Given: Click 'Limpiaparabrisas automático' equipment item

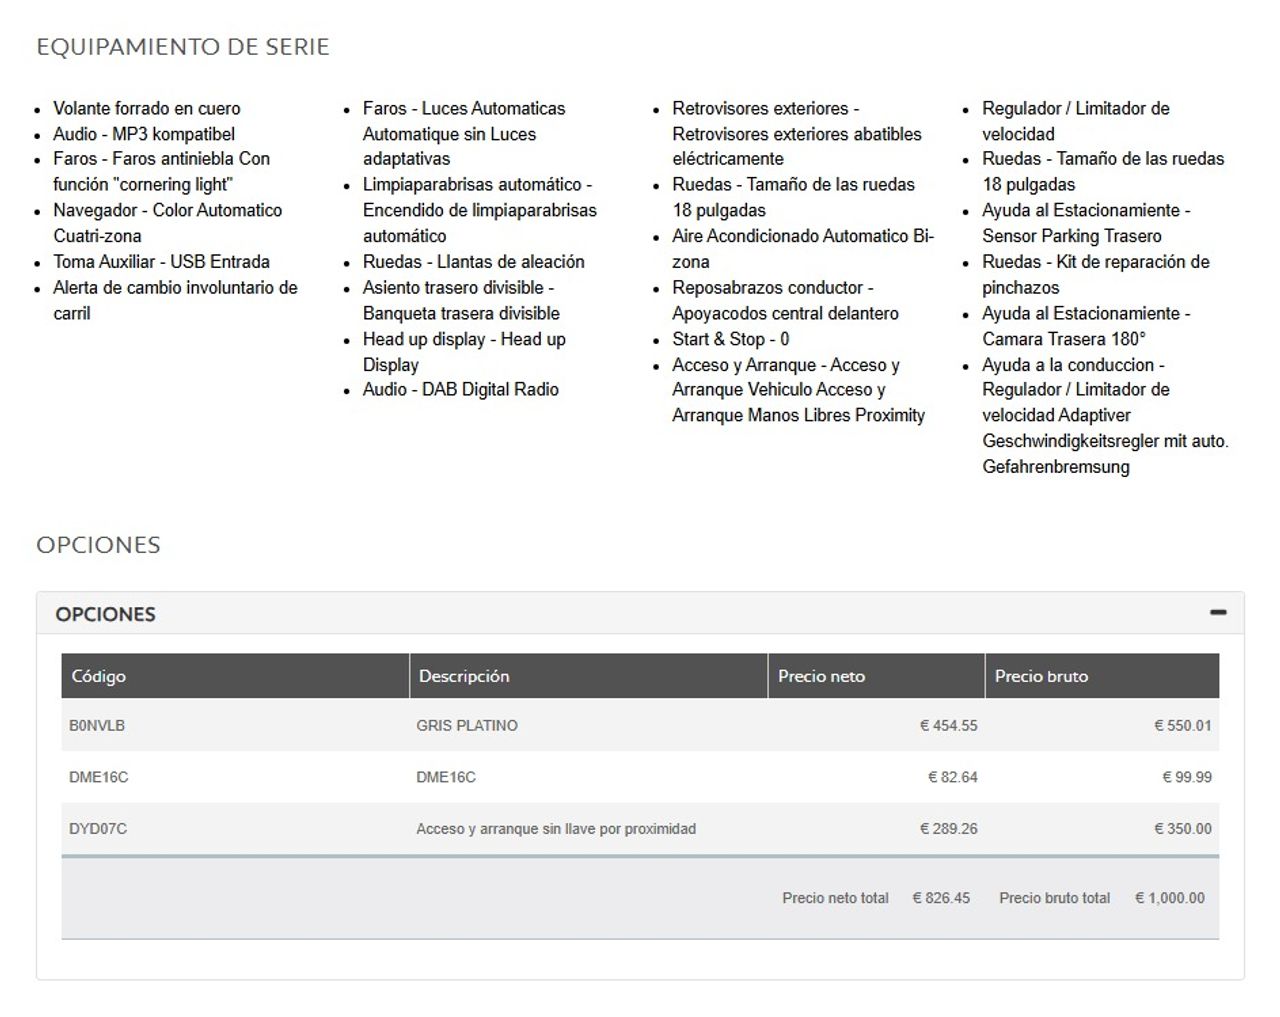Looking at the screenshot, I should point(479,210).
